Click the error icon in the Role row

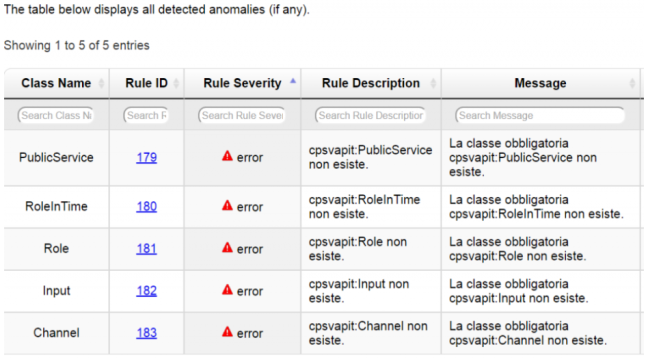tap(227, 248)
